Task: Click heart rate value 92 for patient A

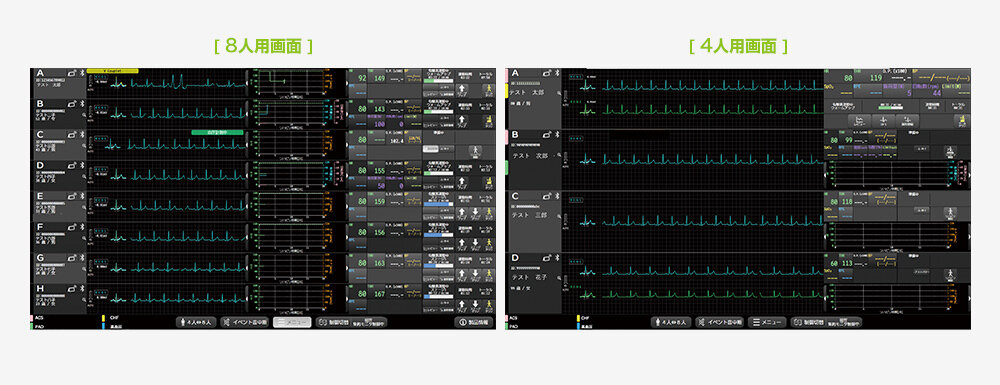Action: coord(362,78)
